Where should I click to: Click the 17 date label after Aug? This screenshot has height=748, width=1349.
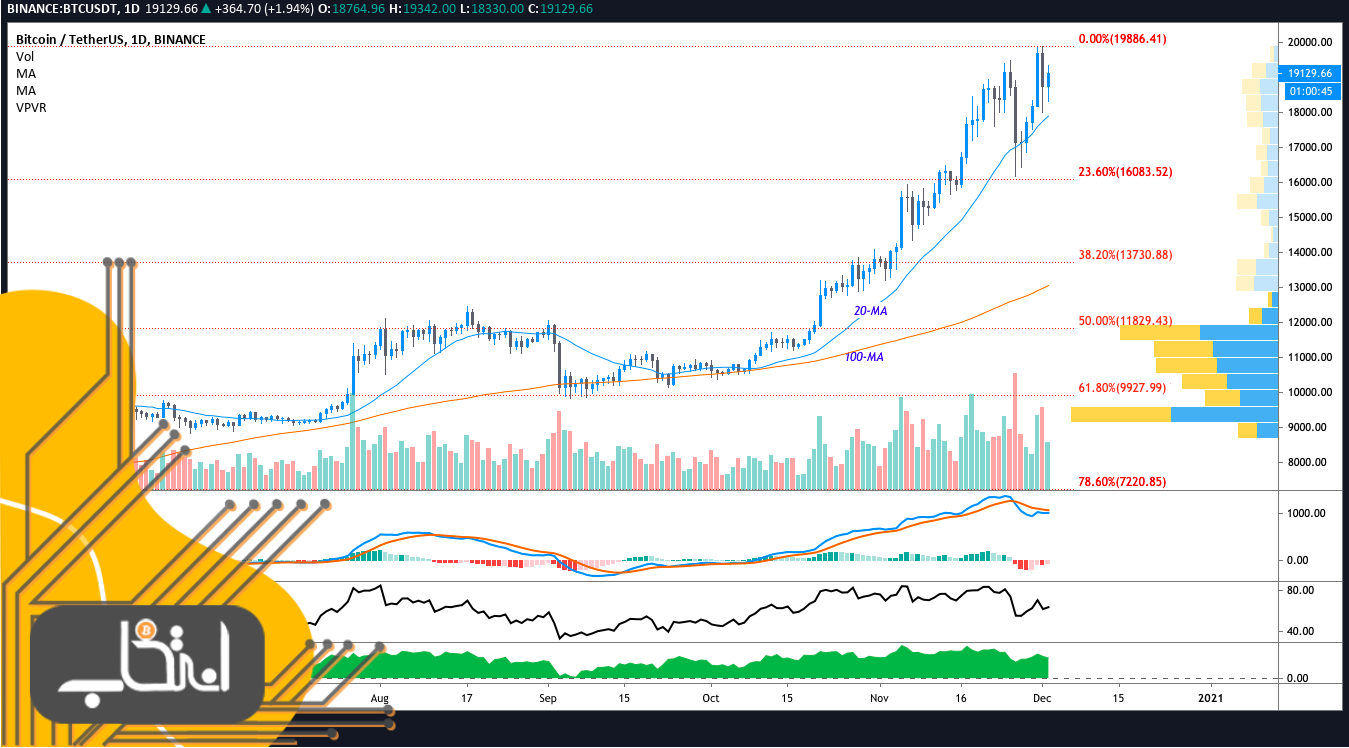466,697
